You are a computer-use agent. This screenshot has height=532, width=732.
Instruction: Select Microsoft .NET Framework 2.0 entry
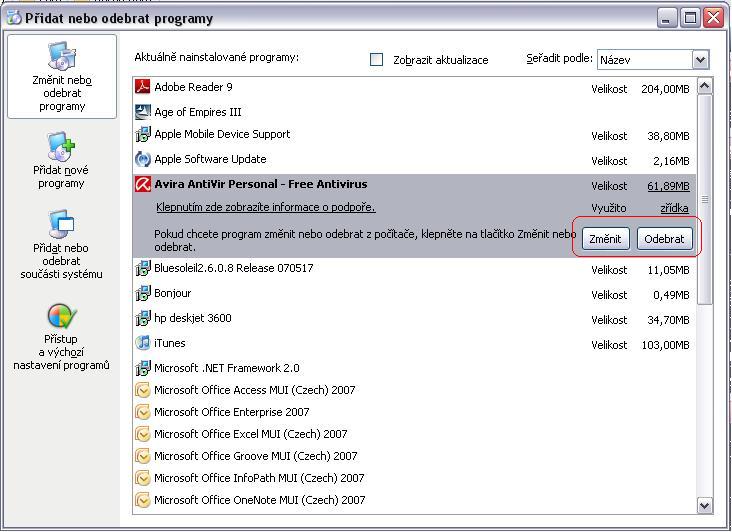pos(226,368)
